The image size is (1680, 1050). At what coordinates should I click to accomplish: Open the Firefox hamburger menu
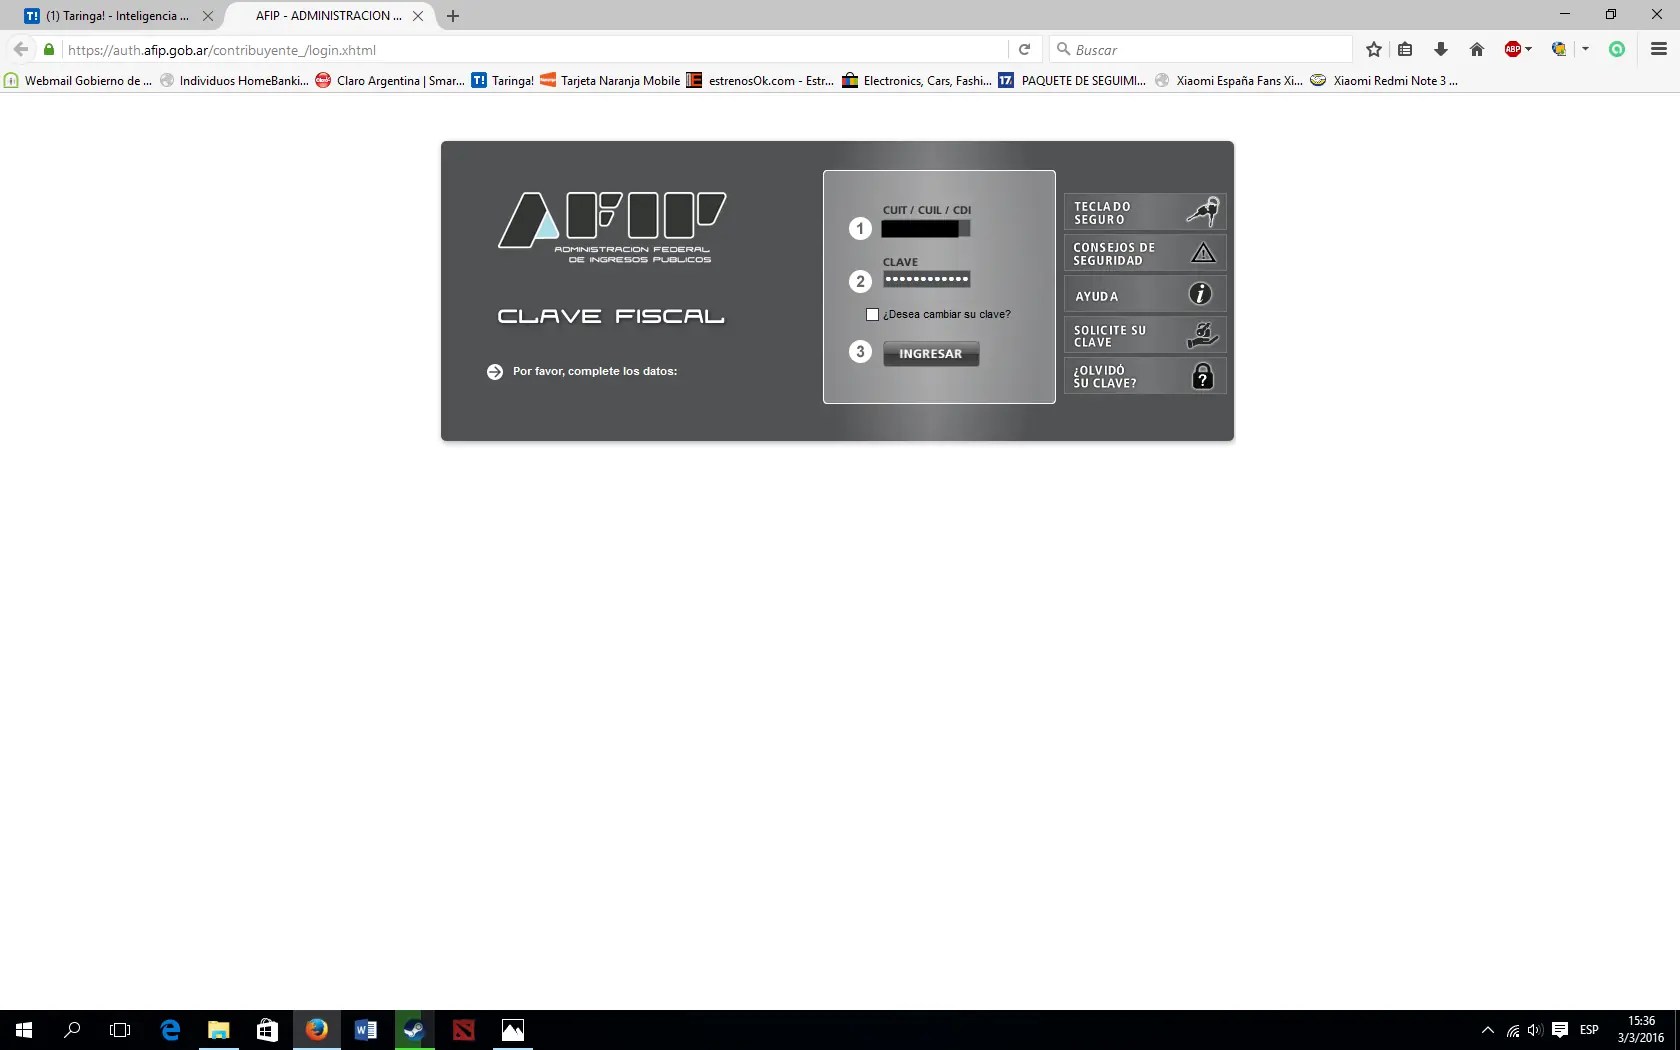tap(1659, 49)
